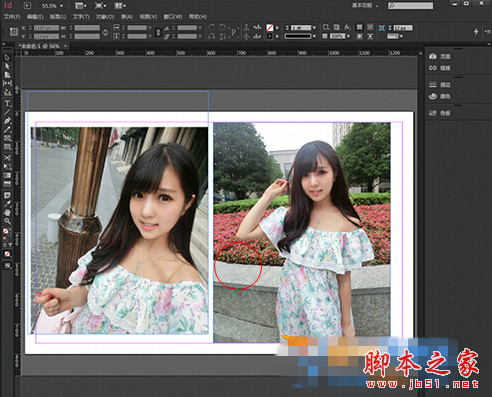Select the Free Transform tool
Screen dimensions: 492x397
click(x=7, y=166)
